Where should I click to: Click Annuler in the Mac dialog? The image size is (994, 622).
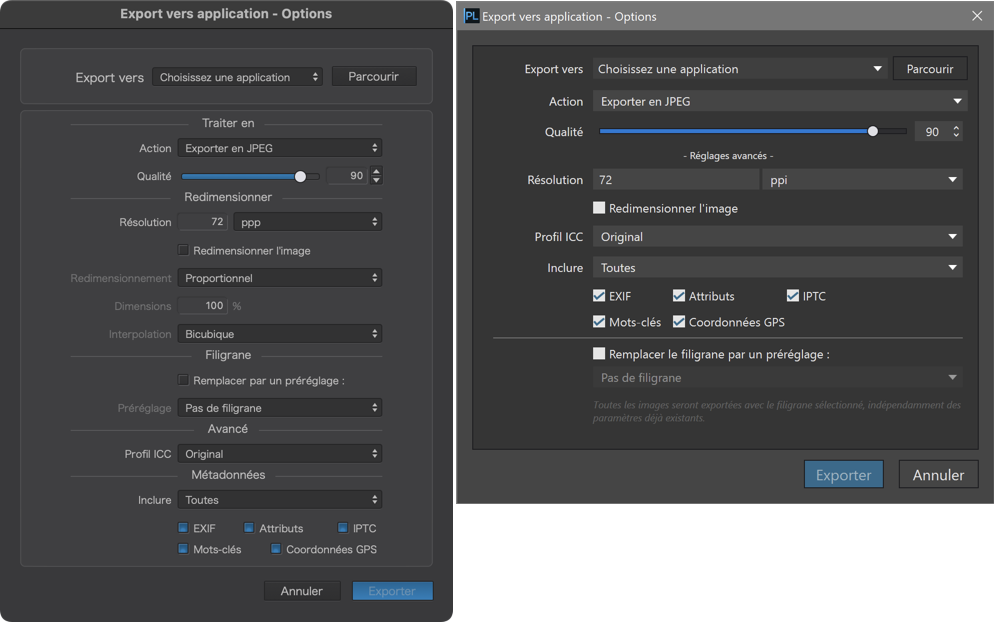(x=302, y=590)
